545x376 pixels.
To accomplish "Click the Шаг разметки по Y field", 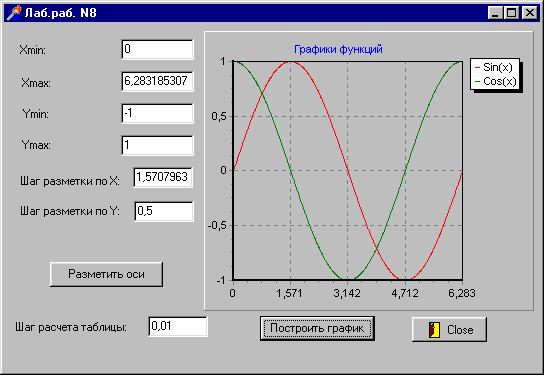I will point(164,211).
